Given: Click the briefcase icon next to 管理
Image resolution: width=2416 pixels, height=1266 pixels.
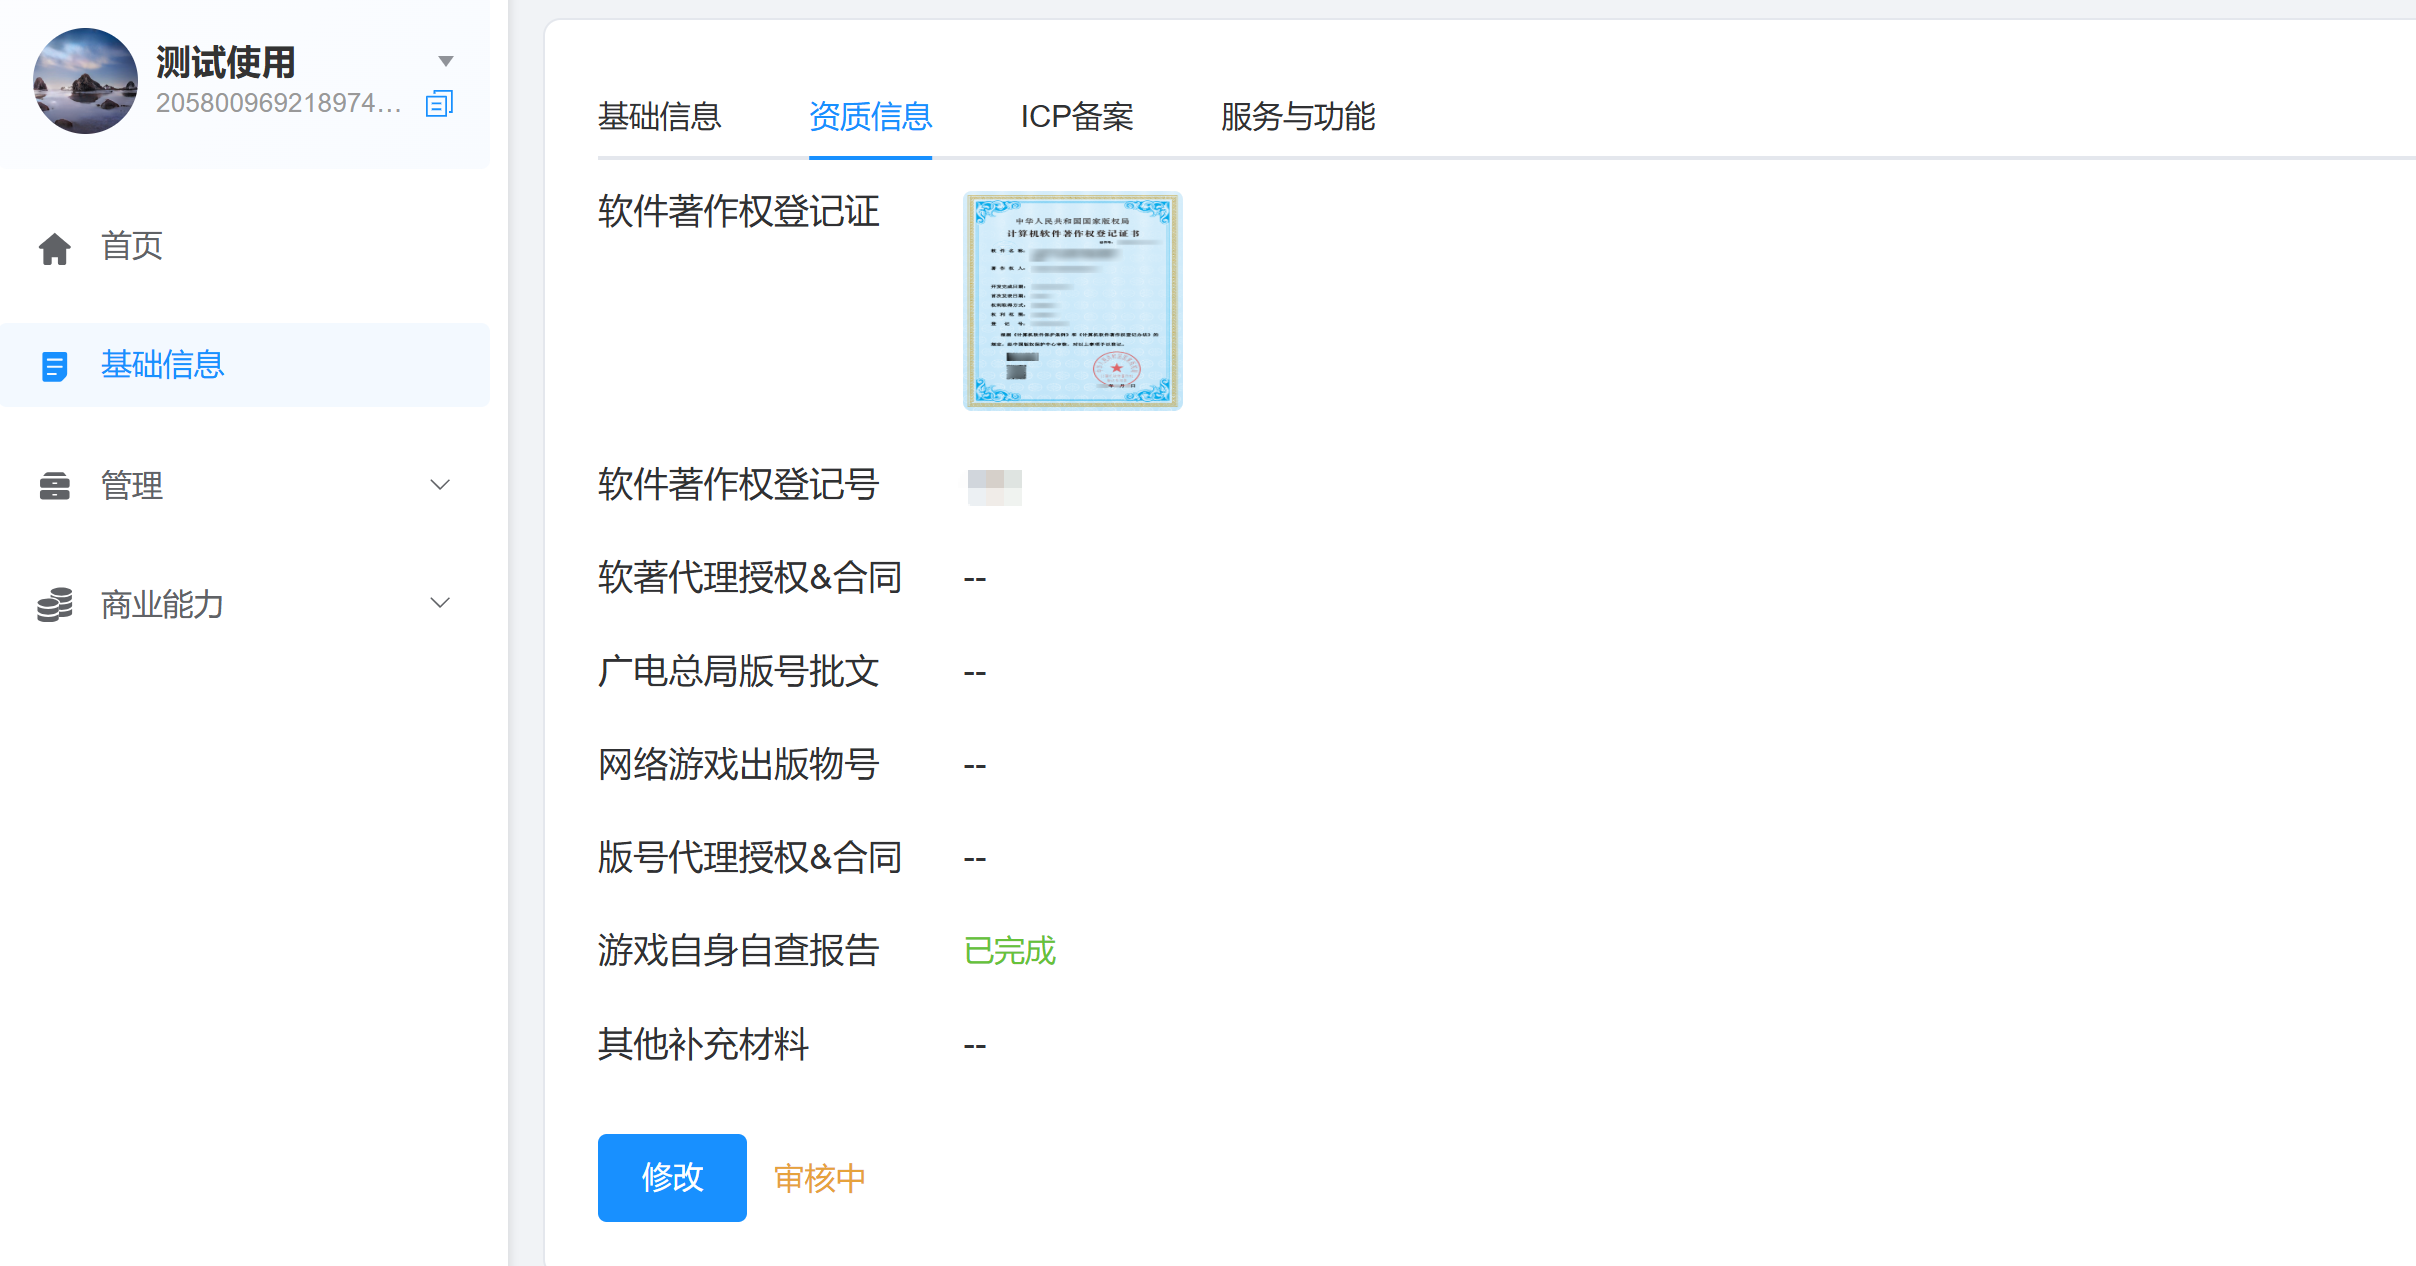Looking at the screenshot, I should (55, 486).
